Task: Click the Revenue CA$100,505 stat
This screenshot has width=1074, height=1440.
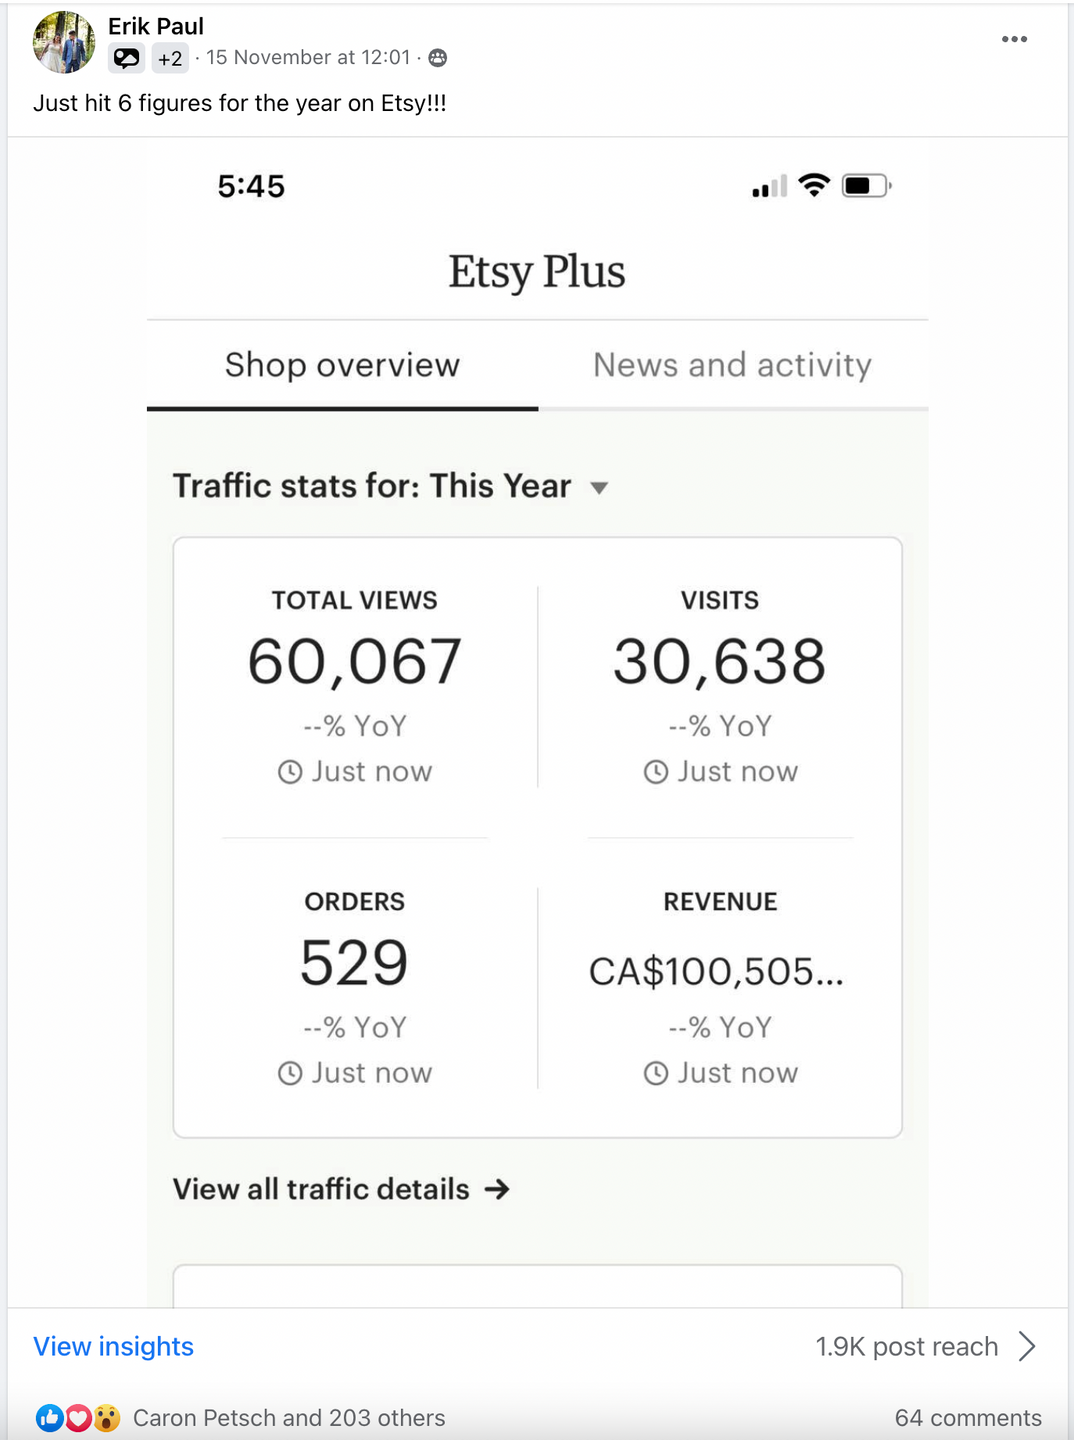Action: (716, 972)
